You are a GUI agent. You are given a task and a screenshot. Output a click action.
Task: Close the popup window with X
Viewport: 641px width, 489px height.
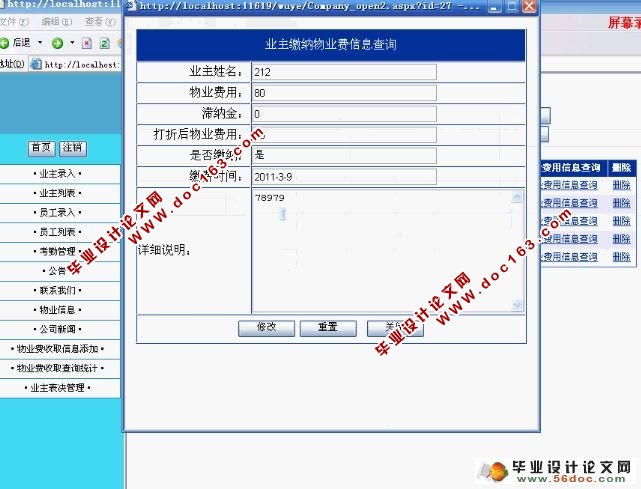click(x=529, y=7)
